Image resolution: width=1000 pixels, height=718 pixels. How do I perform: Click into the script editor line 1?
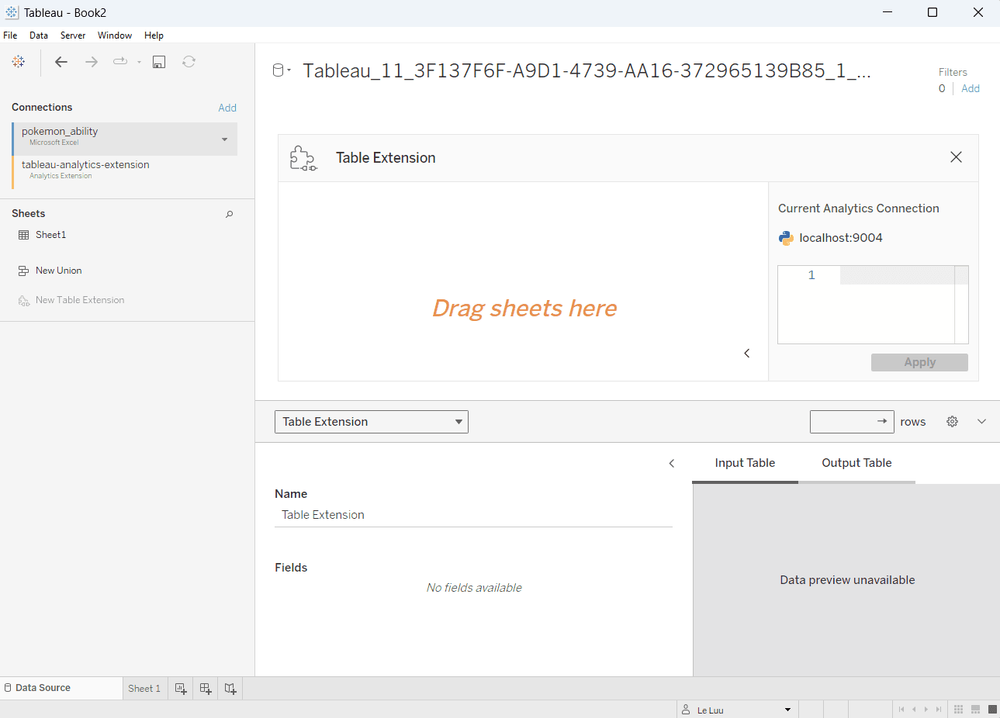pyautogui.click(x=897, y=275)
